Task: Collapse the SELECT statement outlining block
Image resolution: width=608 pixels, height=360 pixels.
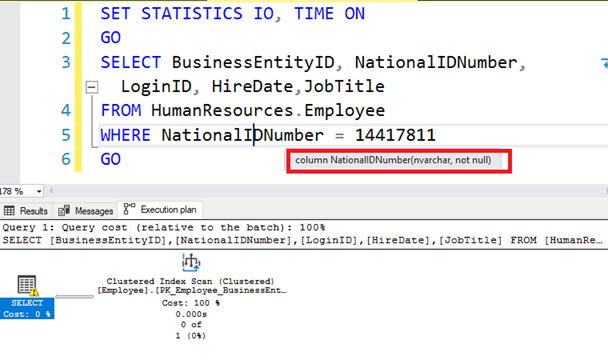Action: tap(92, 87)
